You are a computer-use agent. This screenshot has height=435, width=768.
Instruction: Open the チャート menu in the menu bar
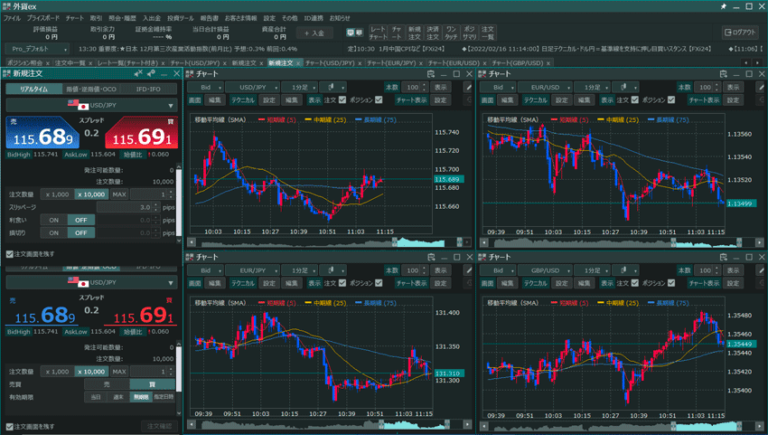point(74,18)
